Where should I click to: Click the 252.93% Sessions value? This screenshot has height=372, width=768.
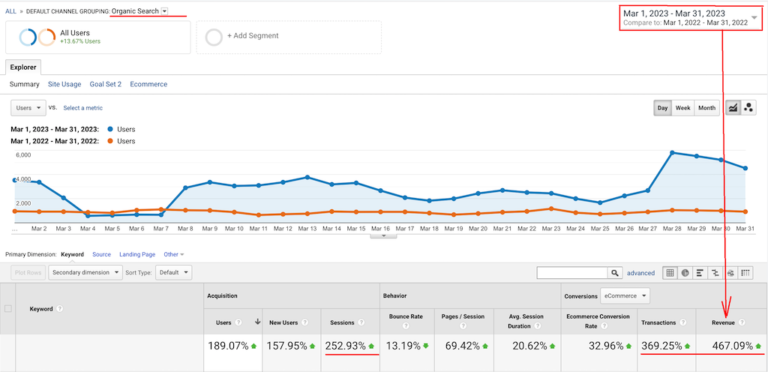tap(345, 346)
